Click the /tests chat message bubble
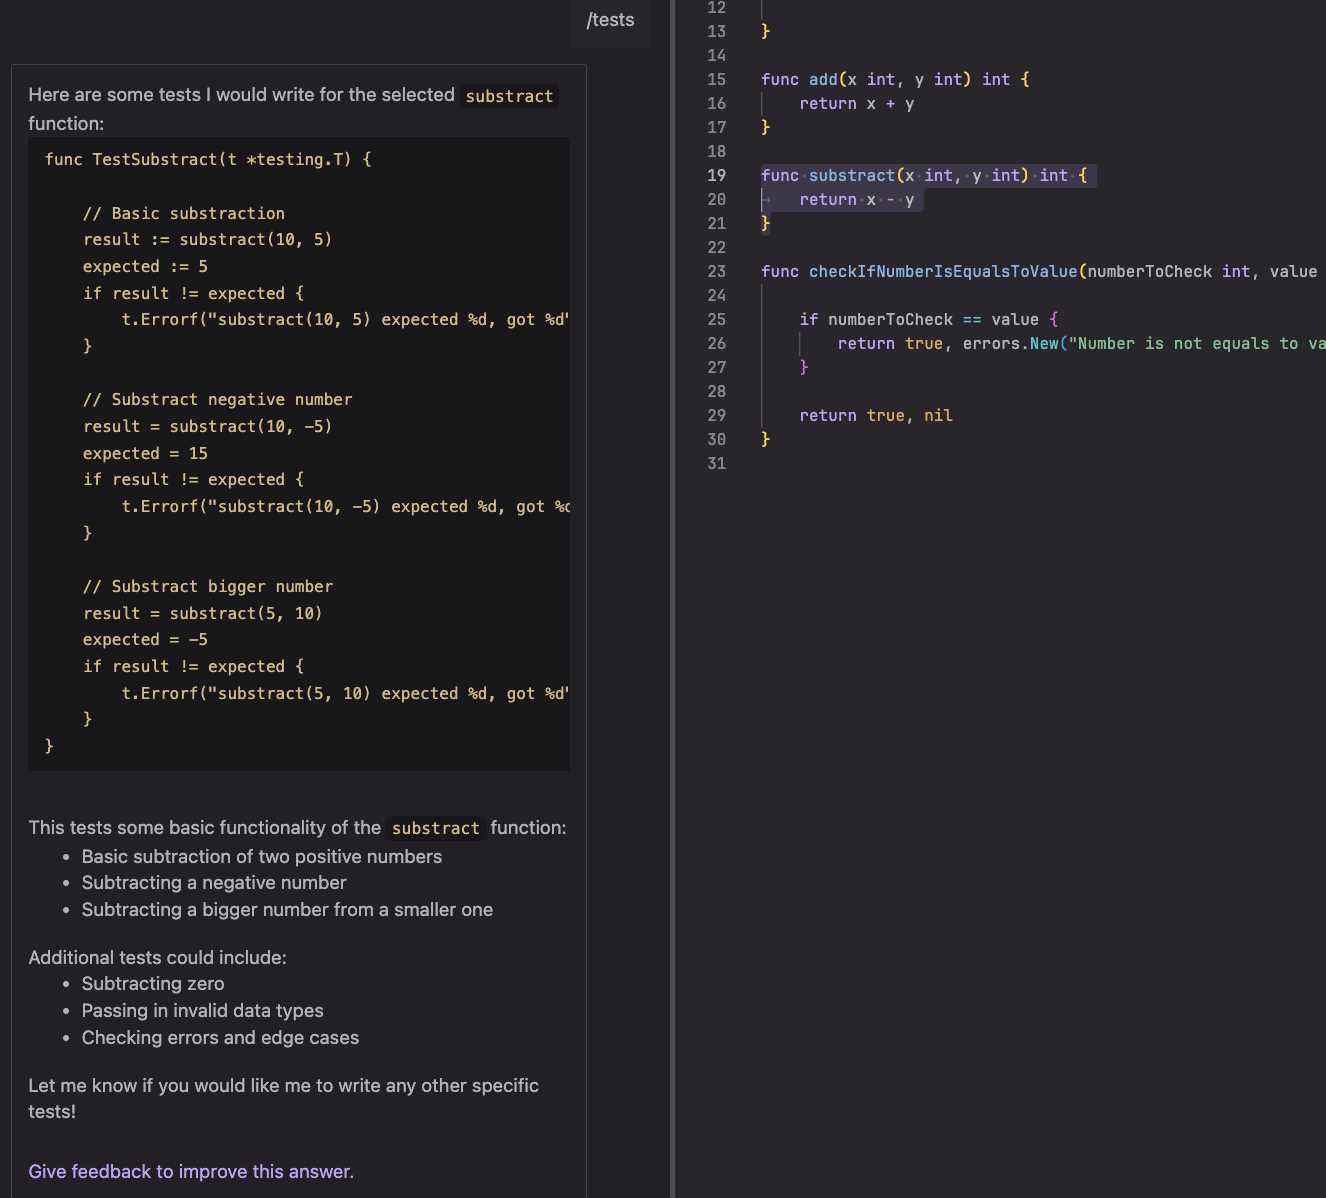 [610, 20]
